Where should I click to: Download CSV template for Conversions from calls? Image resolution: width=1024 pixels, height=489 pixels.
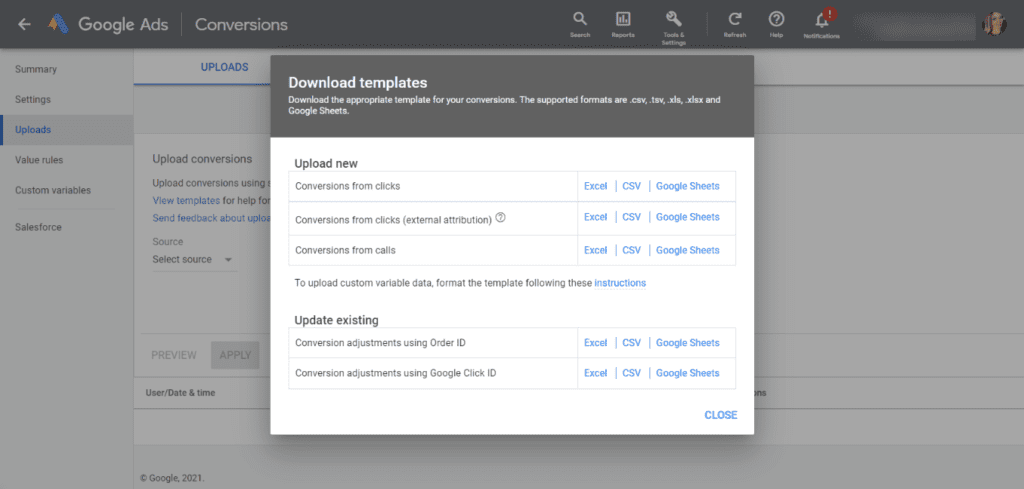click(x=632, y=250)
